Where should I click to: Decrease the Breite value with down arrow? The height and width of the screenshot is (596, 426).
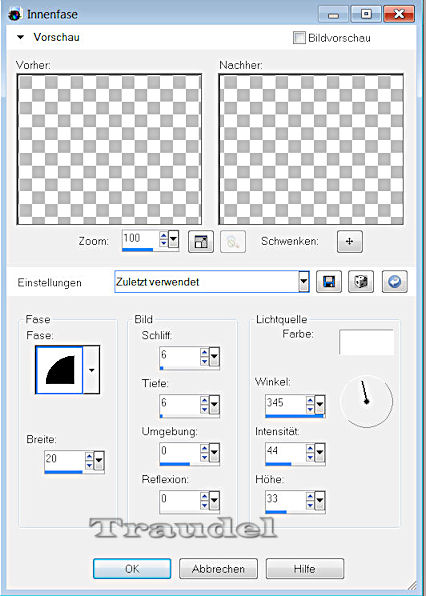89,465
